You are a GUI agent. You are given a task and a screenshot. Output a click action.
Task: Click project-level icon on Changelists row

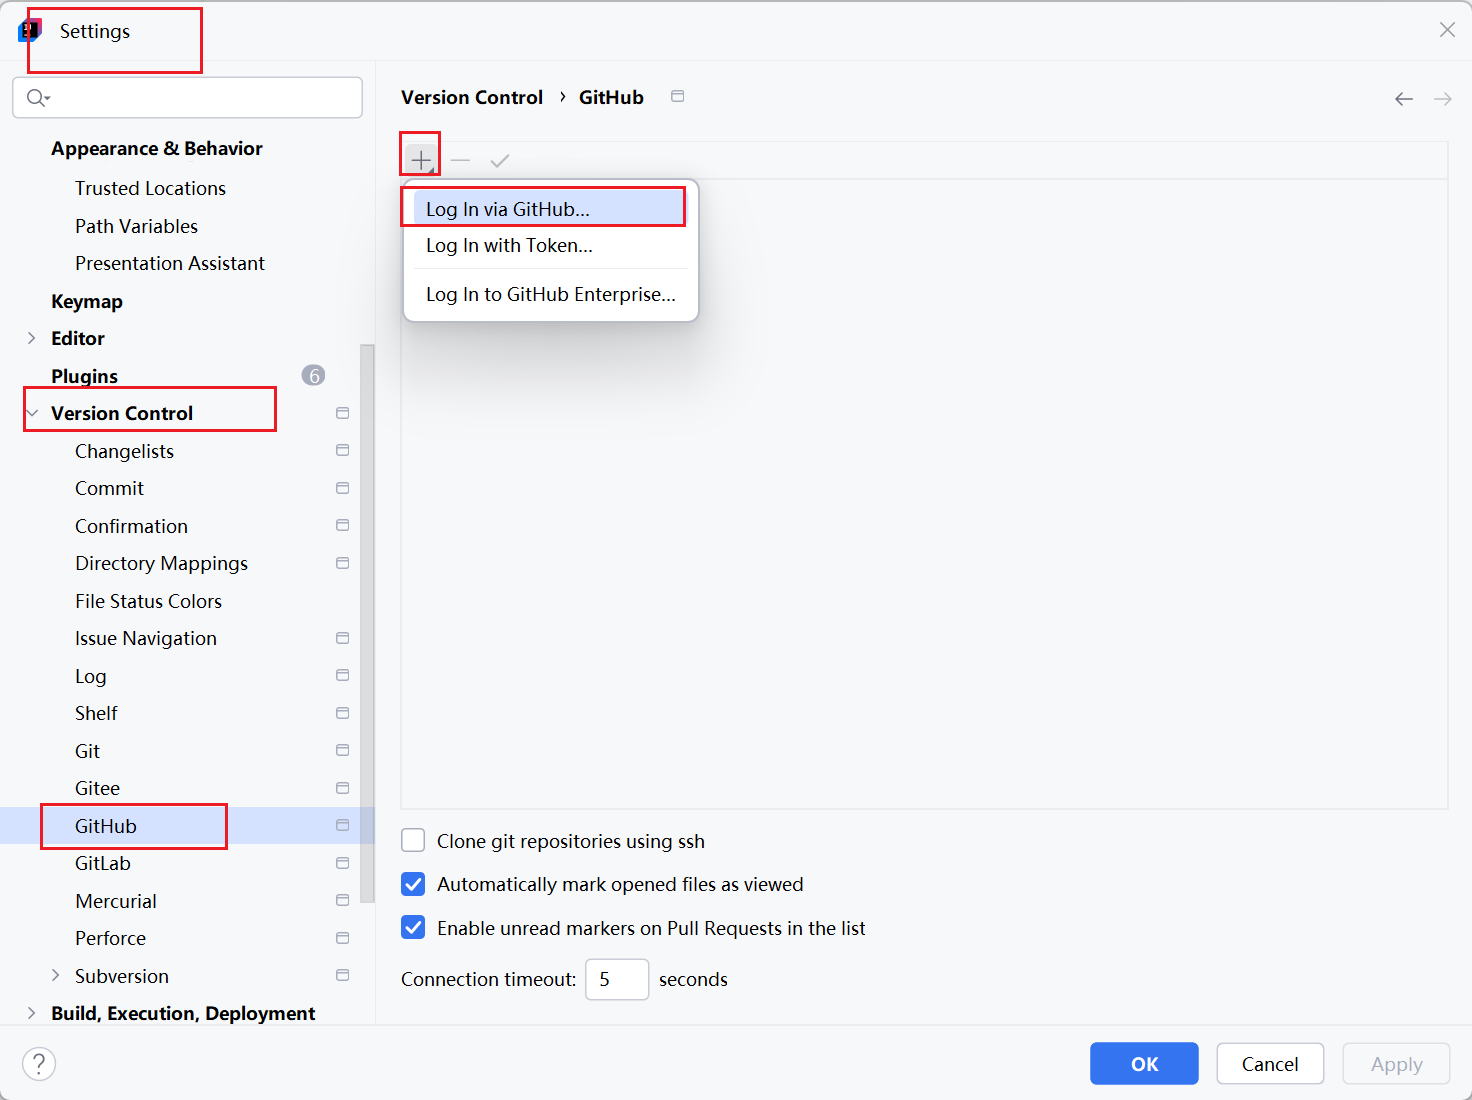pos(343,451)
